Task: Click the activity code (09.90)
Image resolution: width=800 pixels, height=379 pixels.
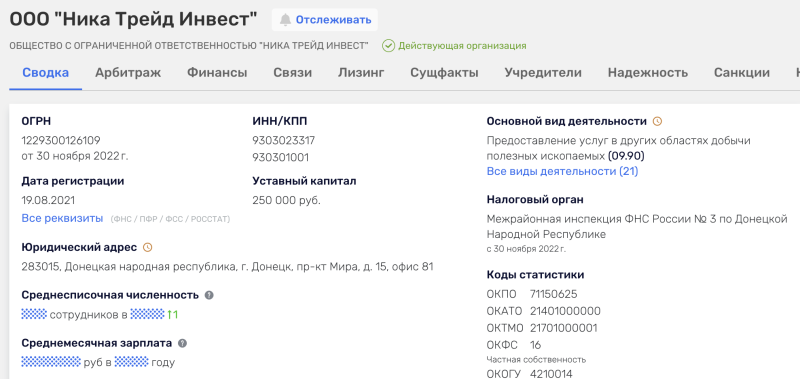Action: [626, 155]
